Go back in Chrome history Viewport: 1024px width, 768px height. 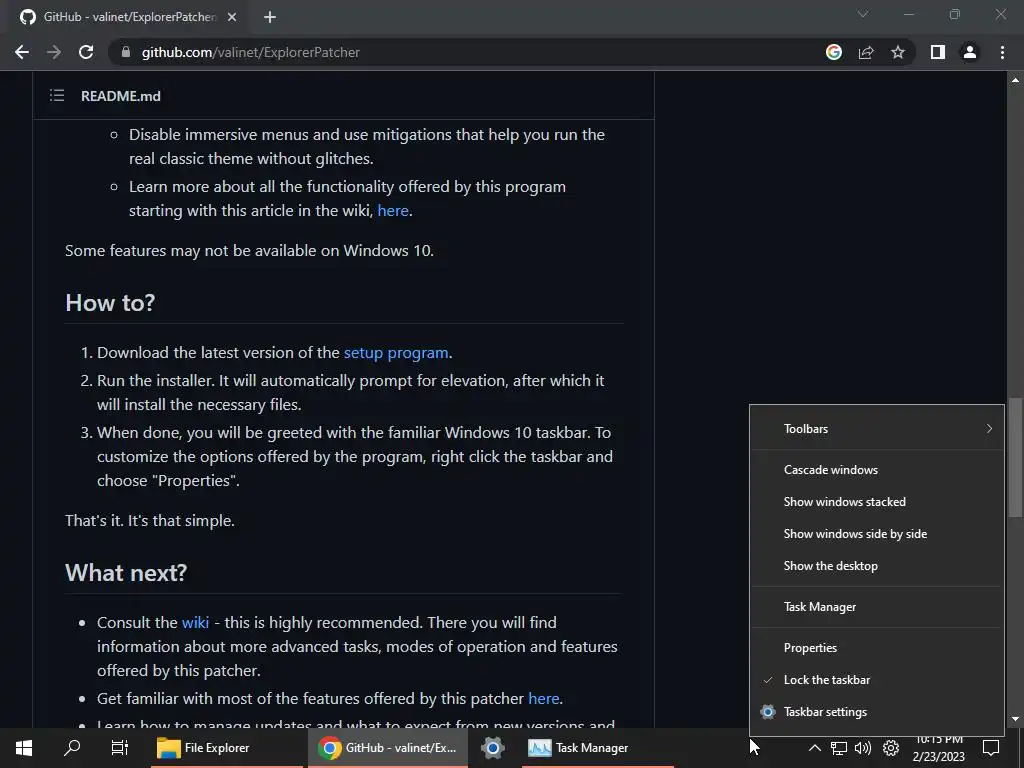tap(22, 52)
